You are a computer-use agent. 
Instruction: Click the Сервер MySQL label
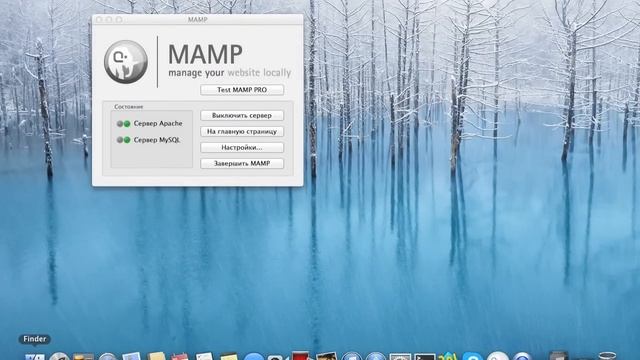(x=157, y=140)
